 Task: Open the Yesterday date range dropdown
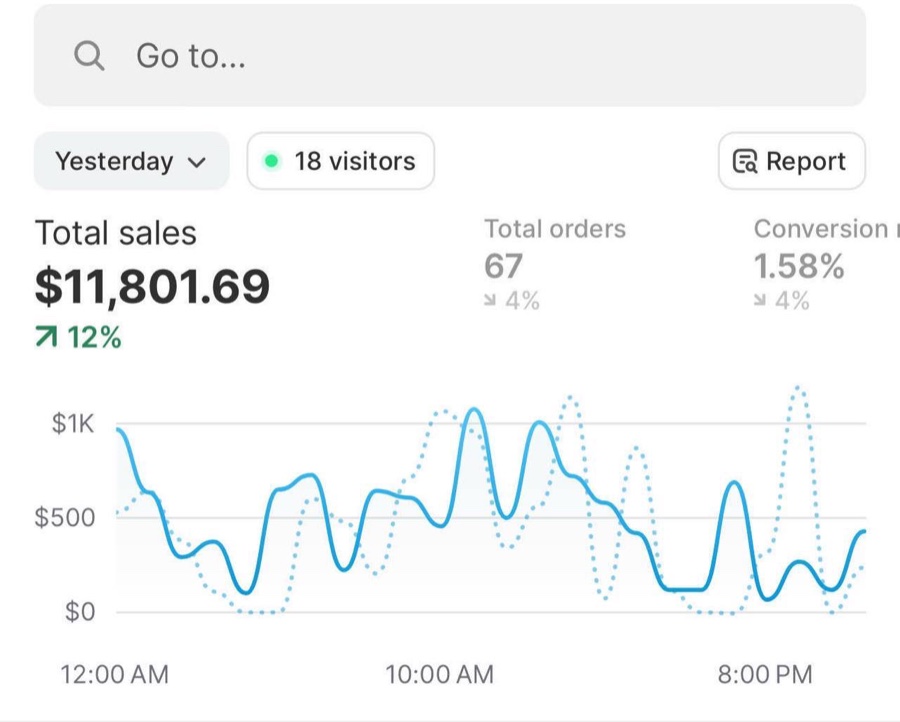[131, 161]
